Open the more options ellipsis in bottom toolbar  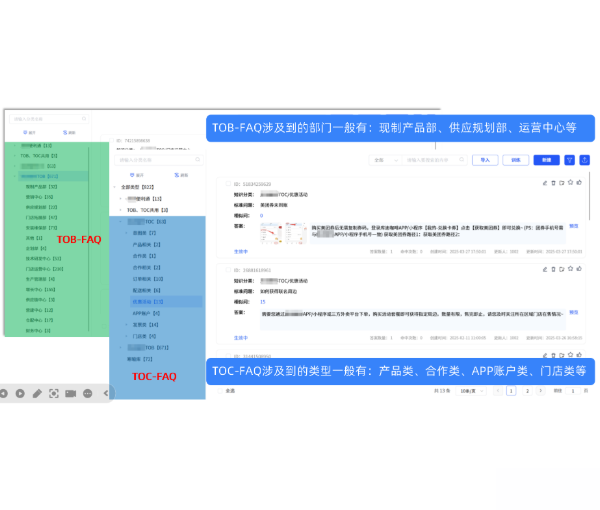(x=88, y=393)
